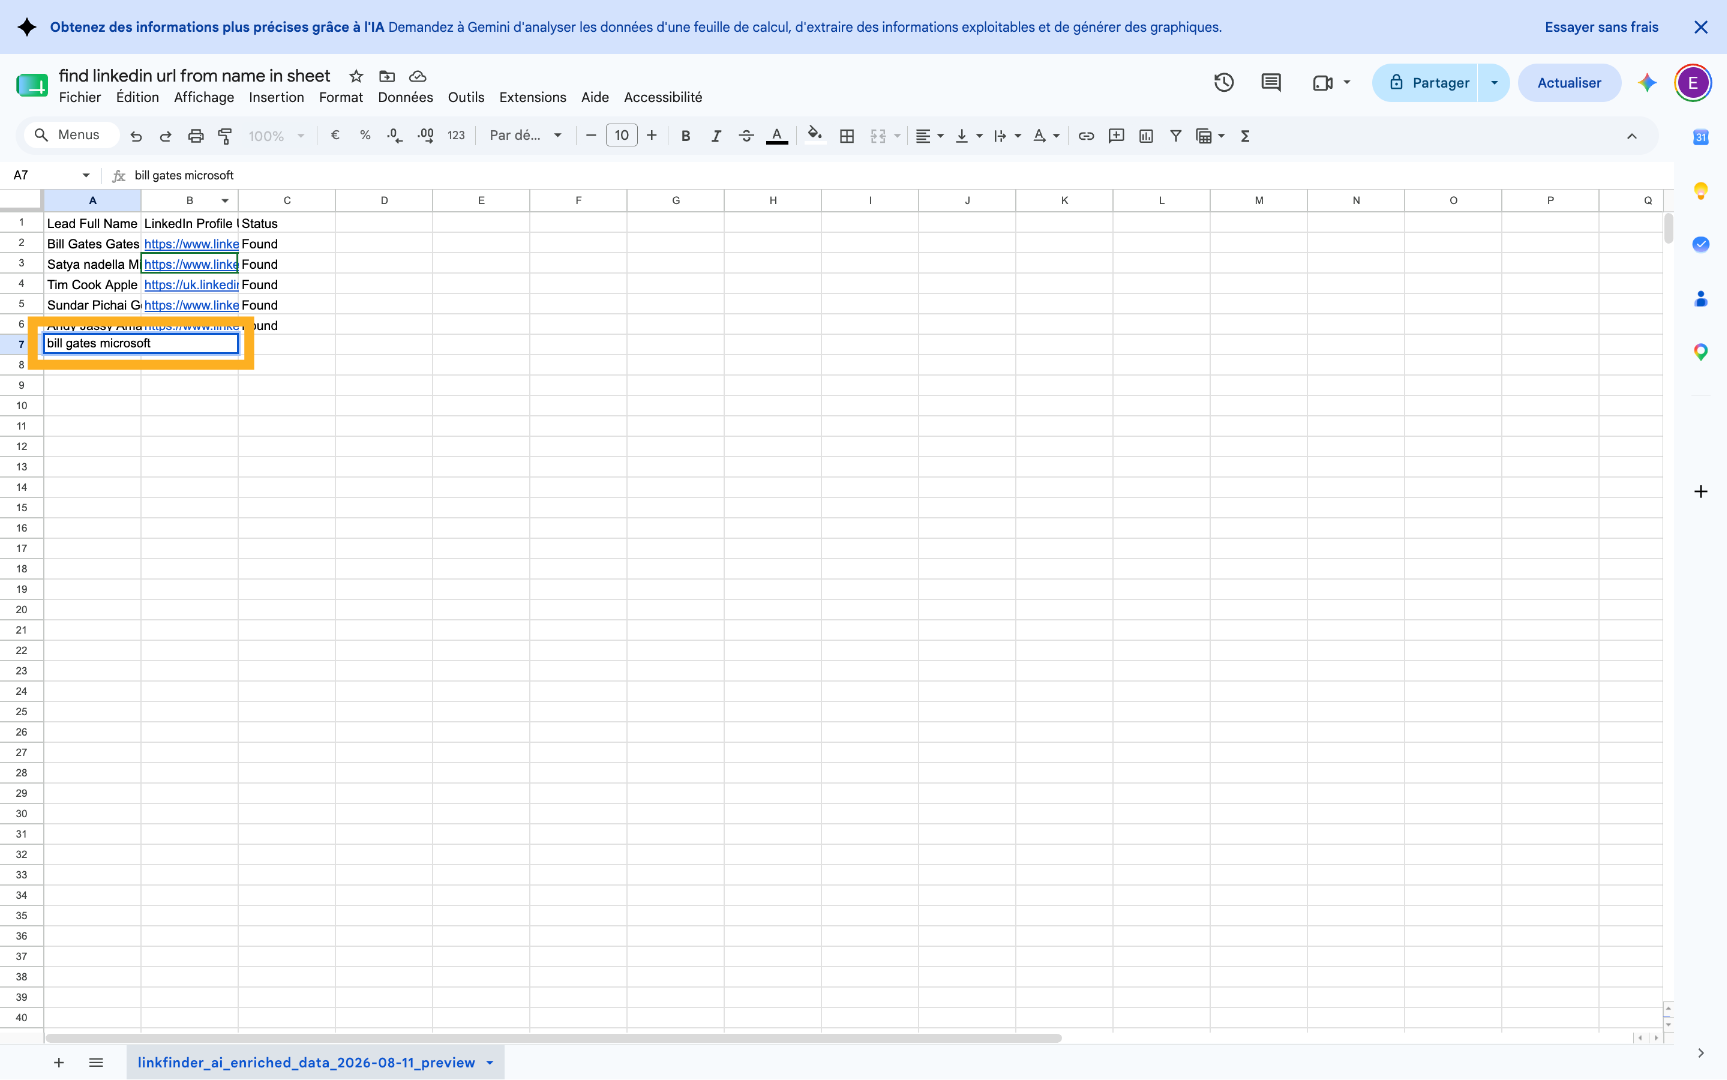This screenshot has height=1080, width=1727.
Task: Click the redo arrow icon
Action: click(x=166, y=136)
